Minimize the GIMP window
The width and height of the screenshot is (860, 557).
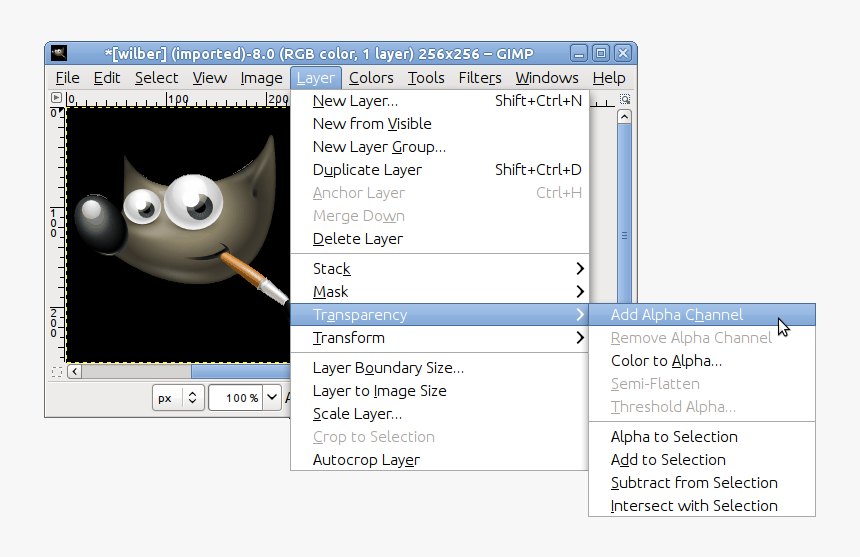click(x=579, y=53)
